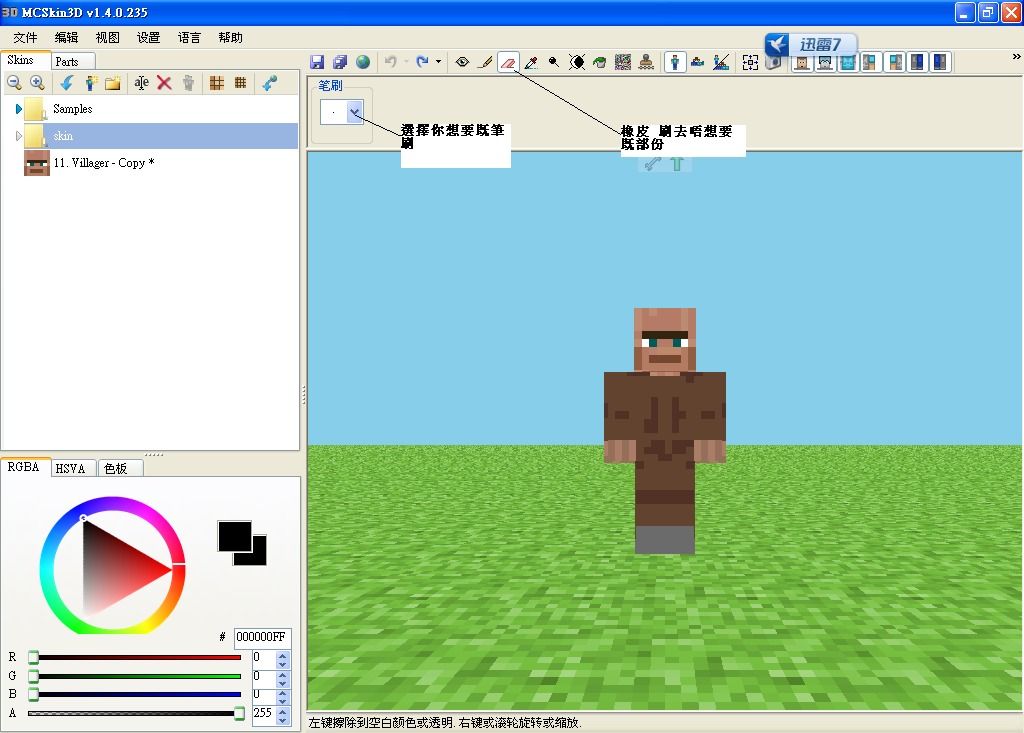Click the hex color input field
The width and height of the screenshot is (1024, 733).
click(262, 637)
